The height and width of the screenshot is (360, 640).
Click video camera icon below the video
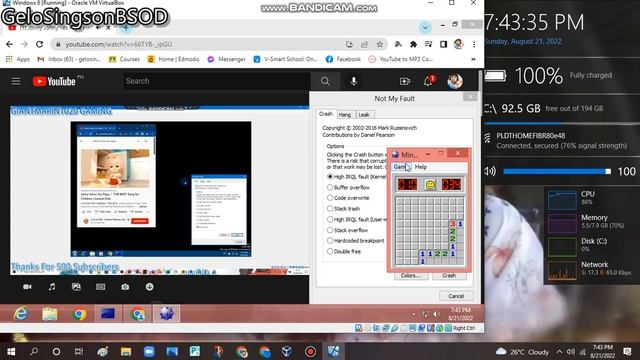click(27, 287)
